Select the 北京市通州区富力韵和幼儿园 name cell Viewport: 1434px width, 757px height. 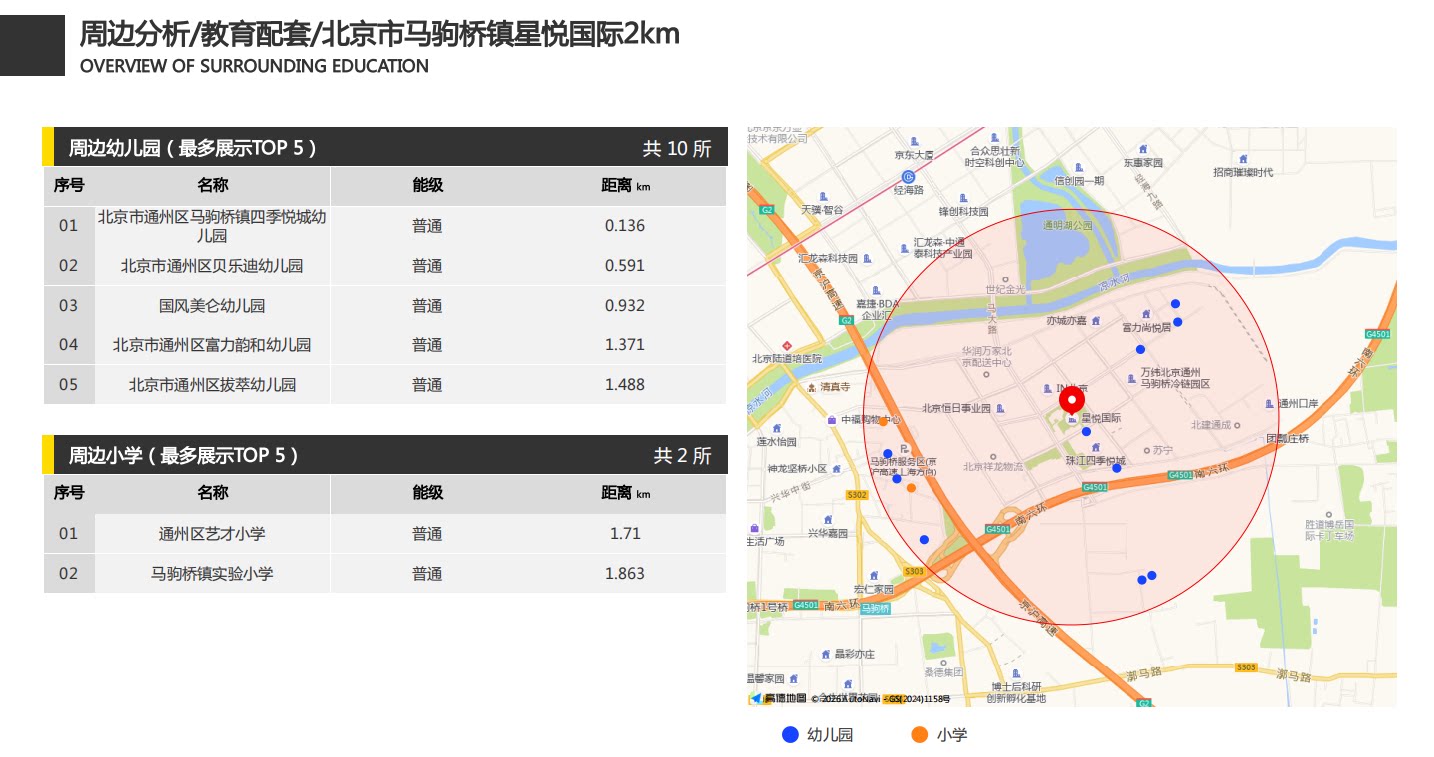click(x=212, y=345)
